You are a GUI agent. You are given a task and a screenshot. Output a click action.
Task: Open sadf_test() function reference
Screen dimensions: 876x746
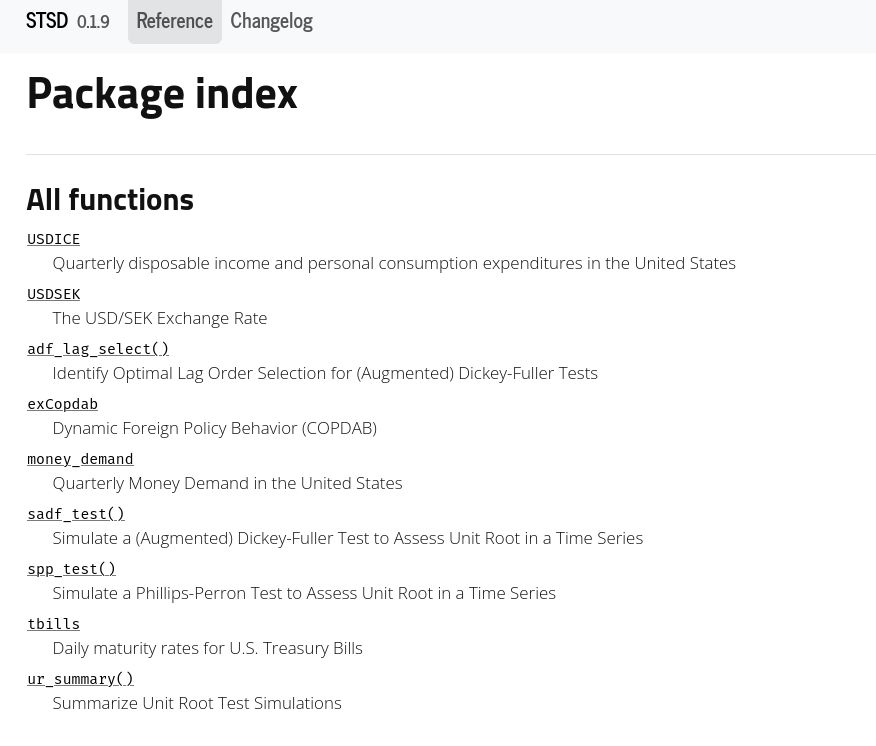[x=76, y=514]
